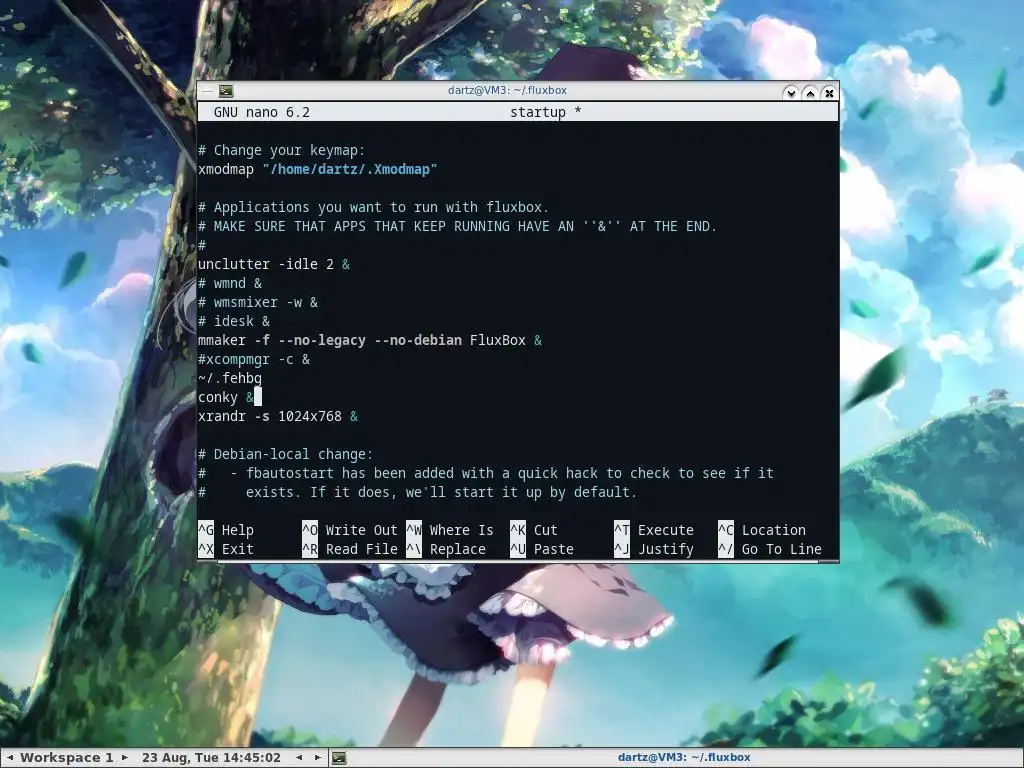Screen dimensions: 1024x768
Task: Click the 'xmodmap' command word
Action: (x=226, y=169)
